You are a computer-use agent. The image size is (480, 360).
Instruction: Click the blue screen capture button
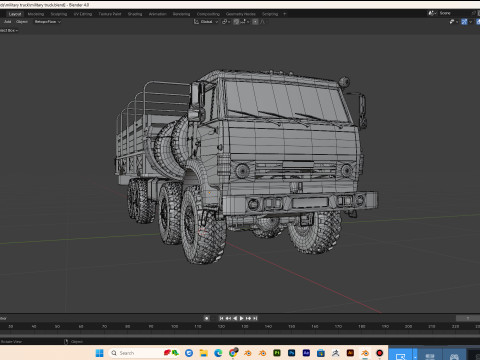coord(401,355)
